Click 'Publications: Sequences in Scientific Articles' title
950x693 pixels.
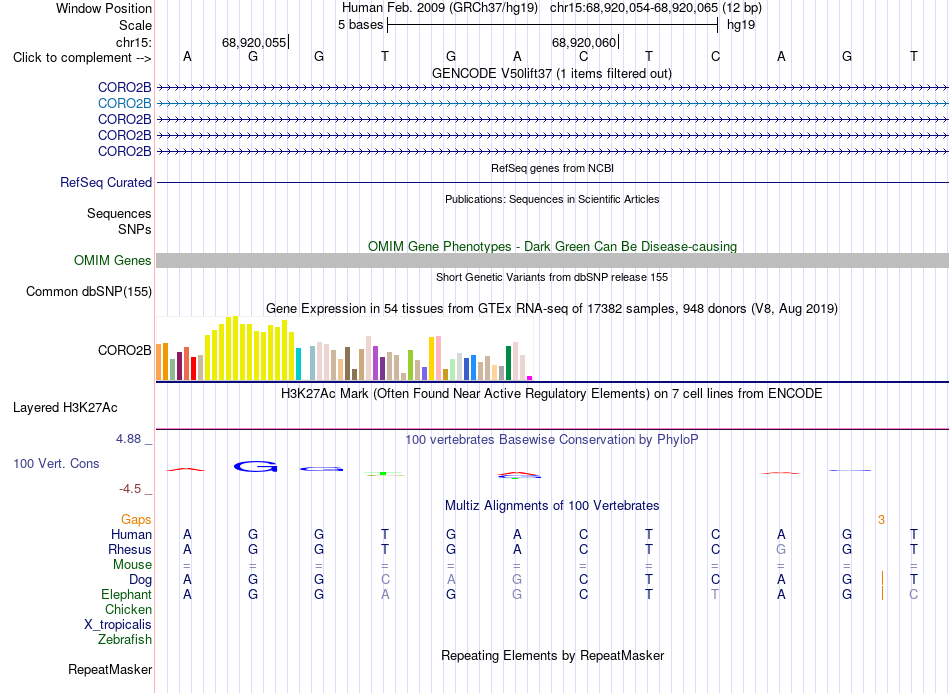(x=552, y=199)
